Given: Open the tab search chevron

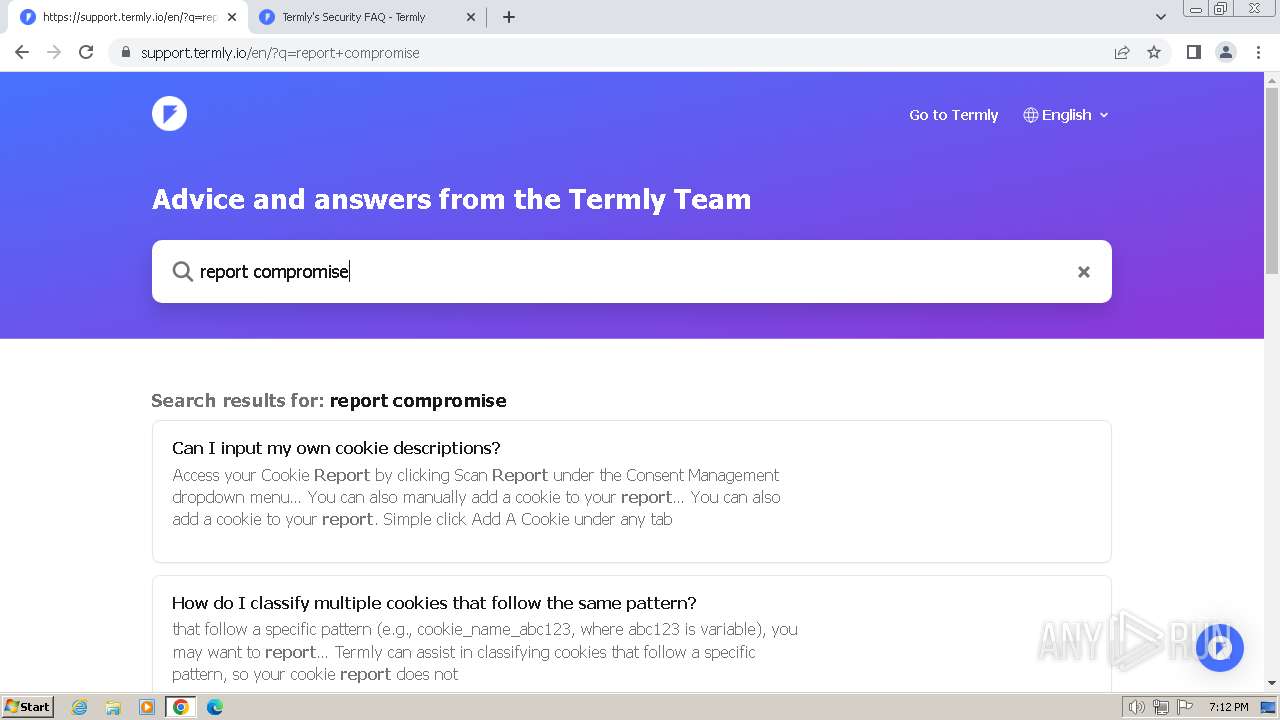Looking at the screenshot, I should [x=1160, y=17].
